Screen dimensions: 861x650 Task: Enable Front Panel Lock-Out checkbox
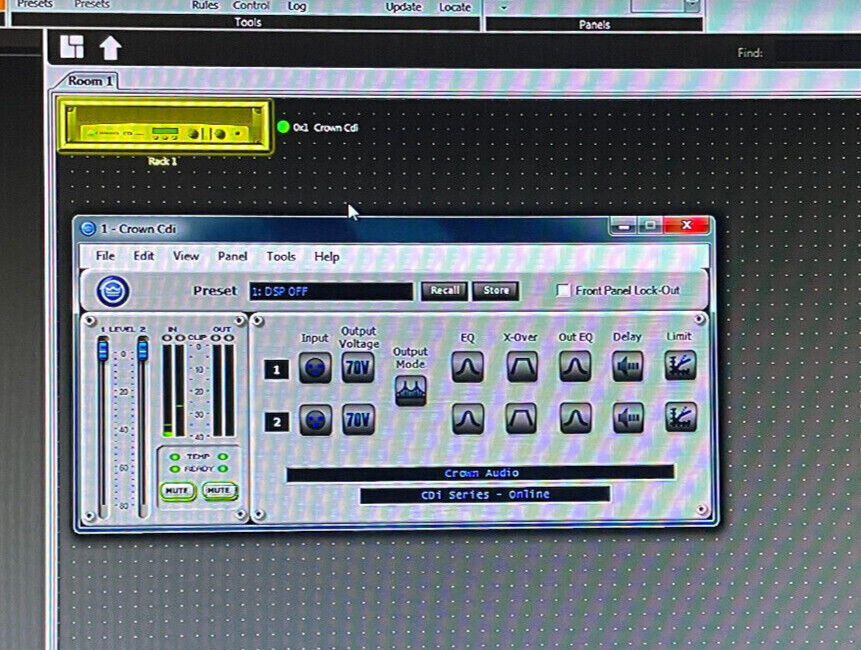pos(563,290)
